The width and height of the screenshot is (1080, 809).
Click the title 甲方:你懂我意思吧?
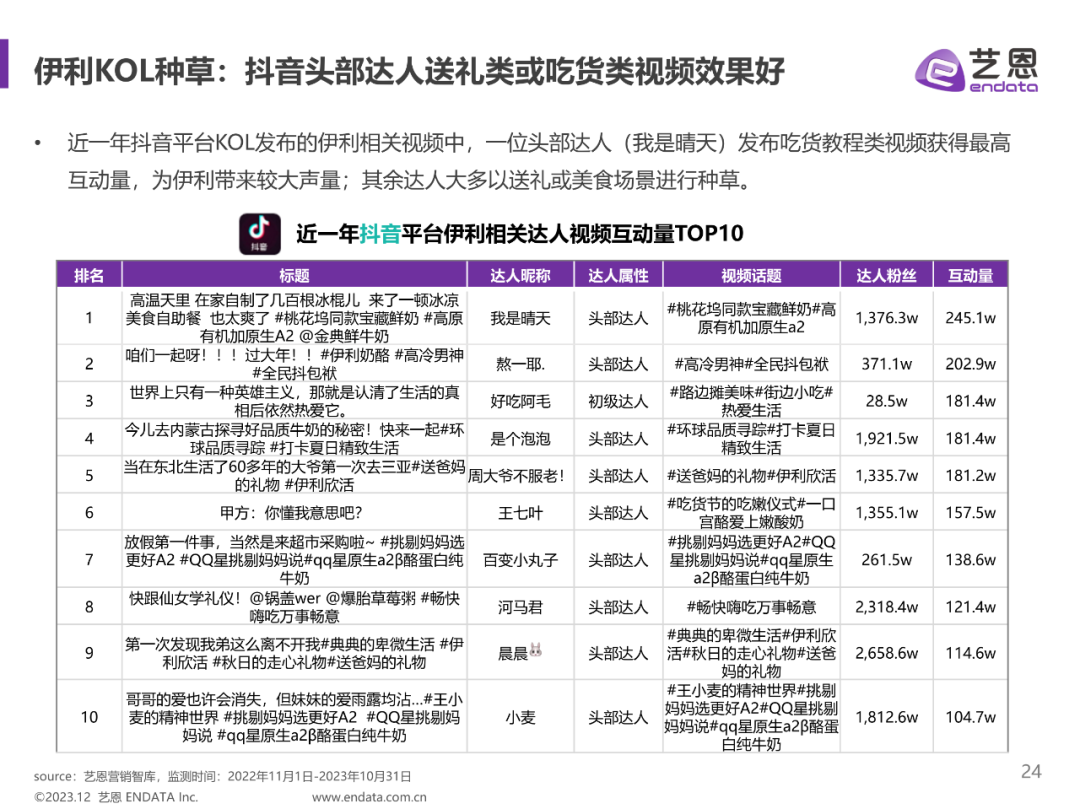point(291,513)
